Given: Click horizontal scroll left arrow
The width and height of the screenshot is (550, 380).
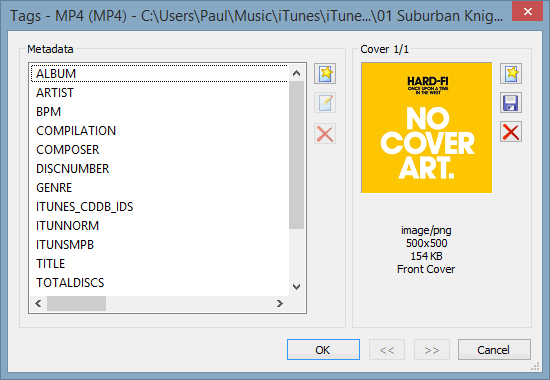Looking at the screenshot, I should click(38, 303).
